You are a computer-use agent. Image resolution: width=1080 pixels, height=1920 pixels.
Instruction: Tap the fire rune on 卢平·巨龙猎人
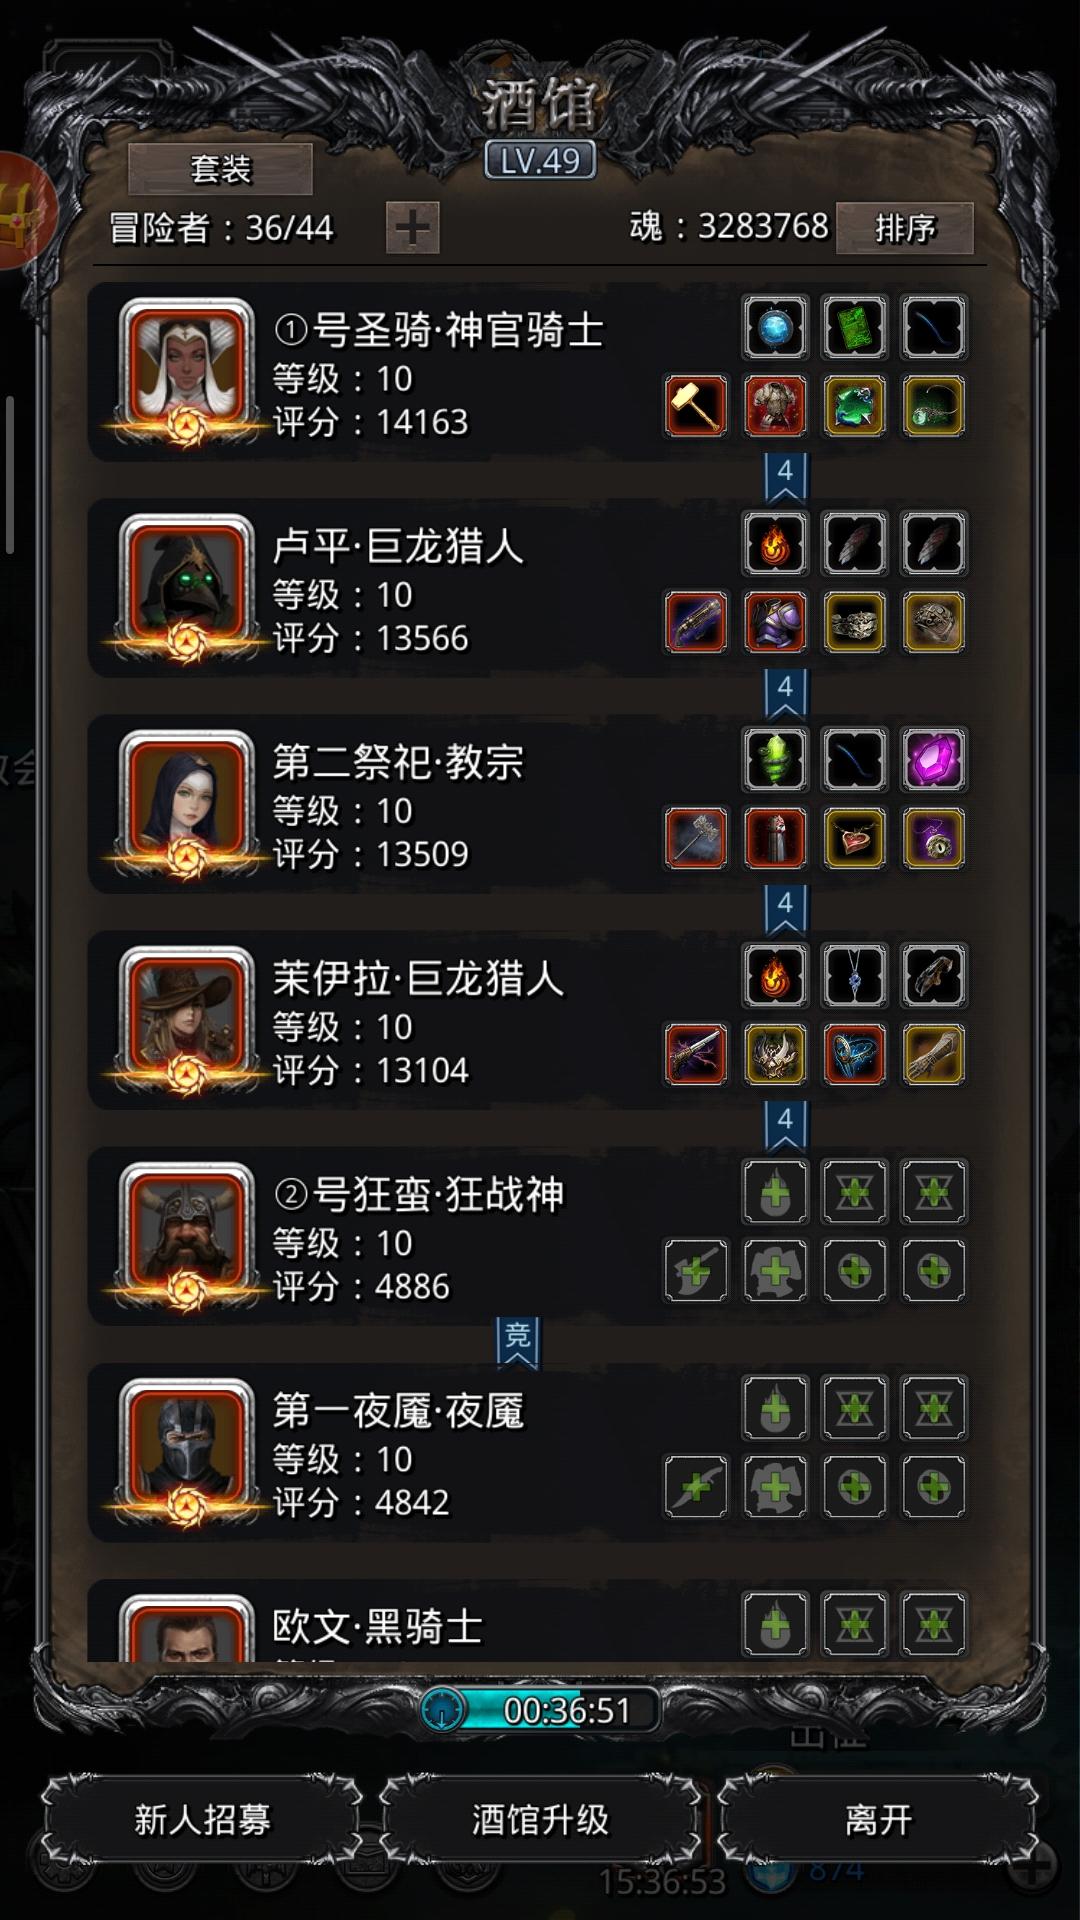tap(775, 543)
